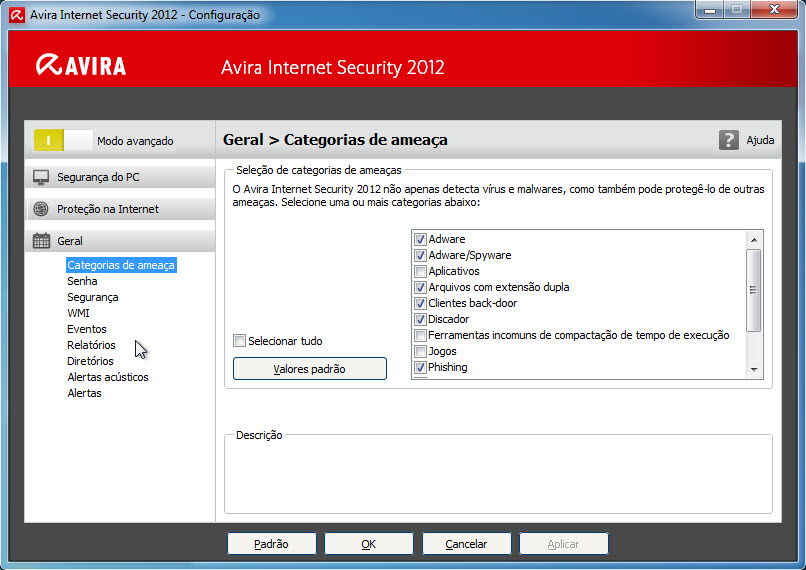Close the Avira configuration window

point(774,10)
